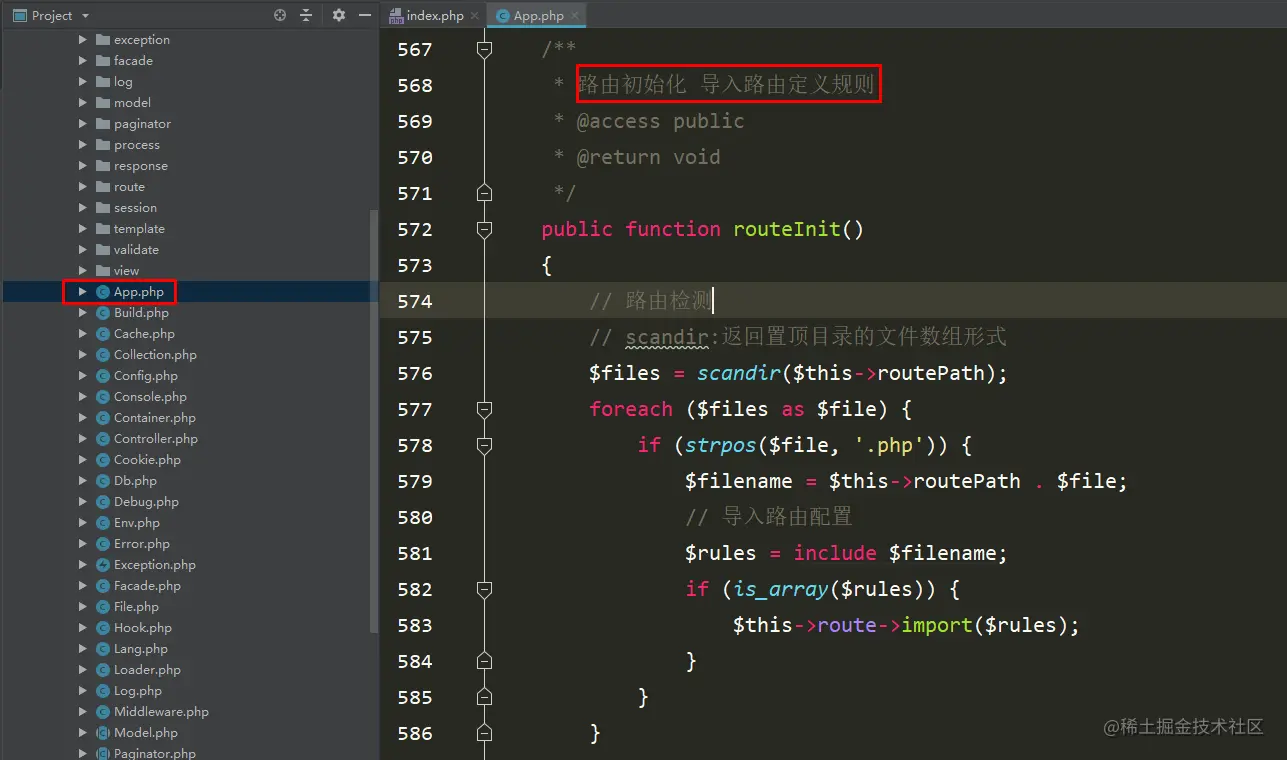This screenshot has width=1287, height=760.
Task: Click the Db.php class icon
Action: 103,481
